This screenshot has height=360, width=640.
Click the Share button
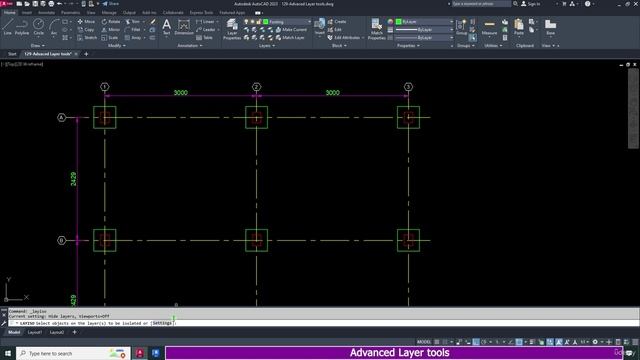[x=110, y=4]
